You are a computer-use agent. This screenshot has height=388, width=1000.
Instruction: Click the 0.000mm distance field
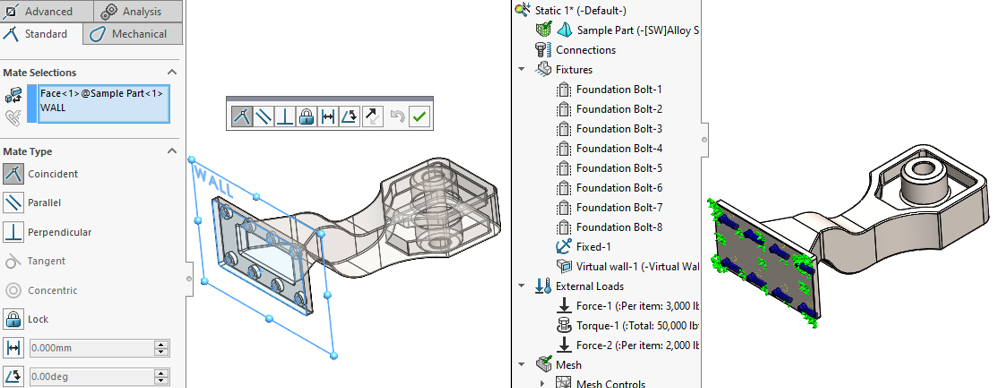point(92,348)
